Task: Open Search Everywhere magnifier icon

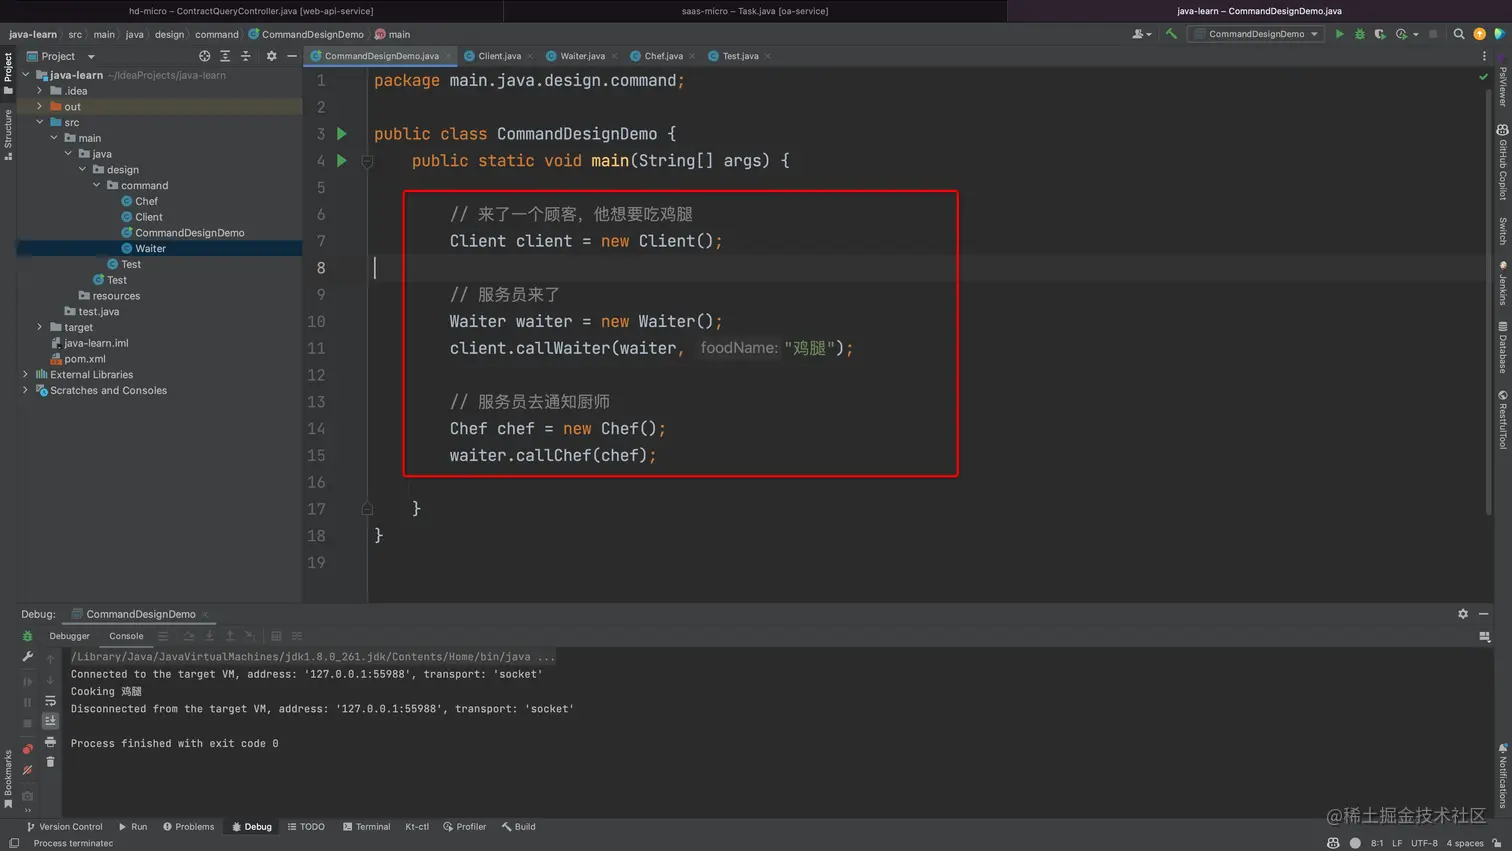Action: coord(1459,34)
